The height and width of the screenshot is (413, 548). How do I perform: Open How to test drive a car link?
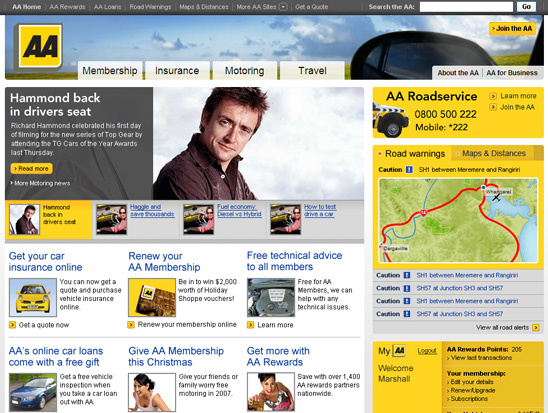click(x=320, y=210)
